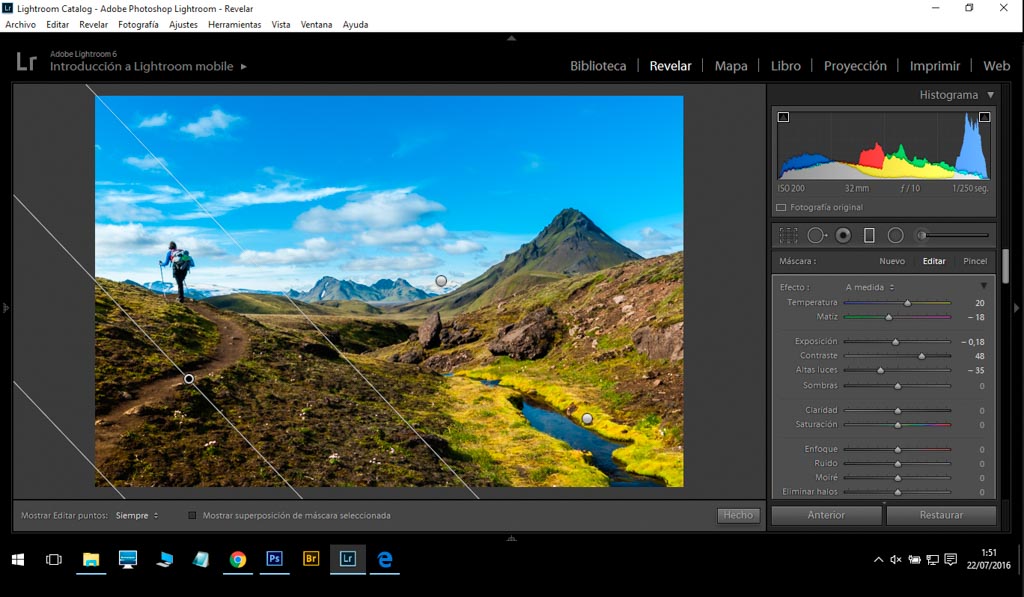1024x597 pixels.
Task: Switch to the Biblioteca module
Action: coord(598,66)
